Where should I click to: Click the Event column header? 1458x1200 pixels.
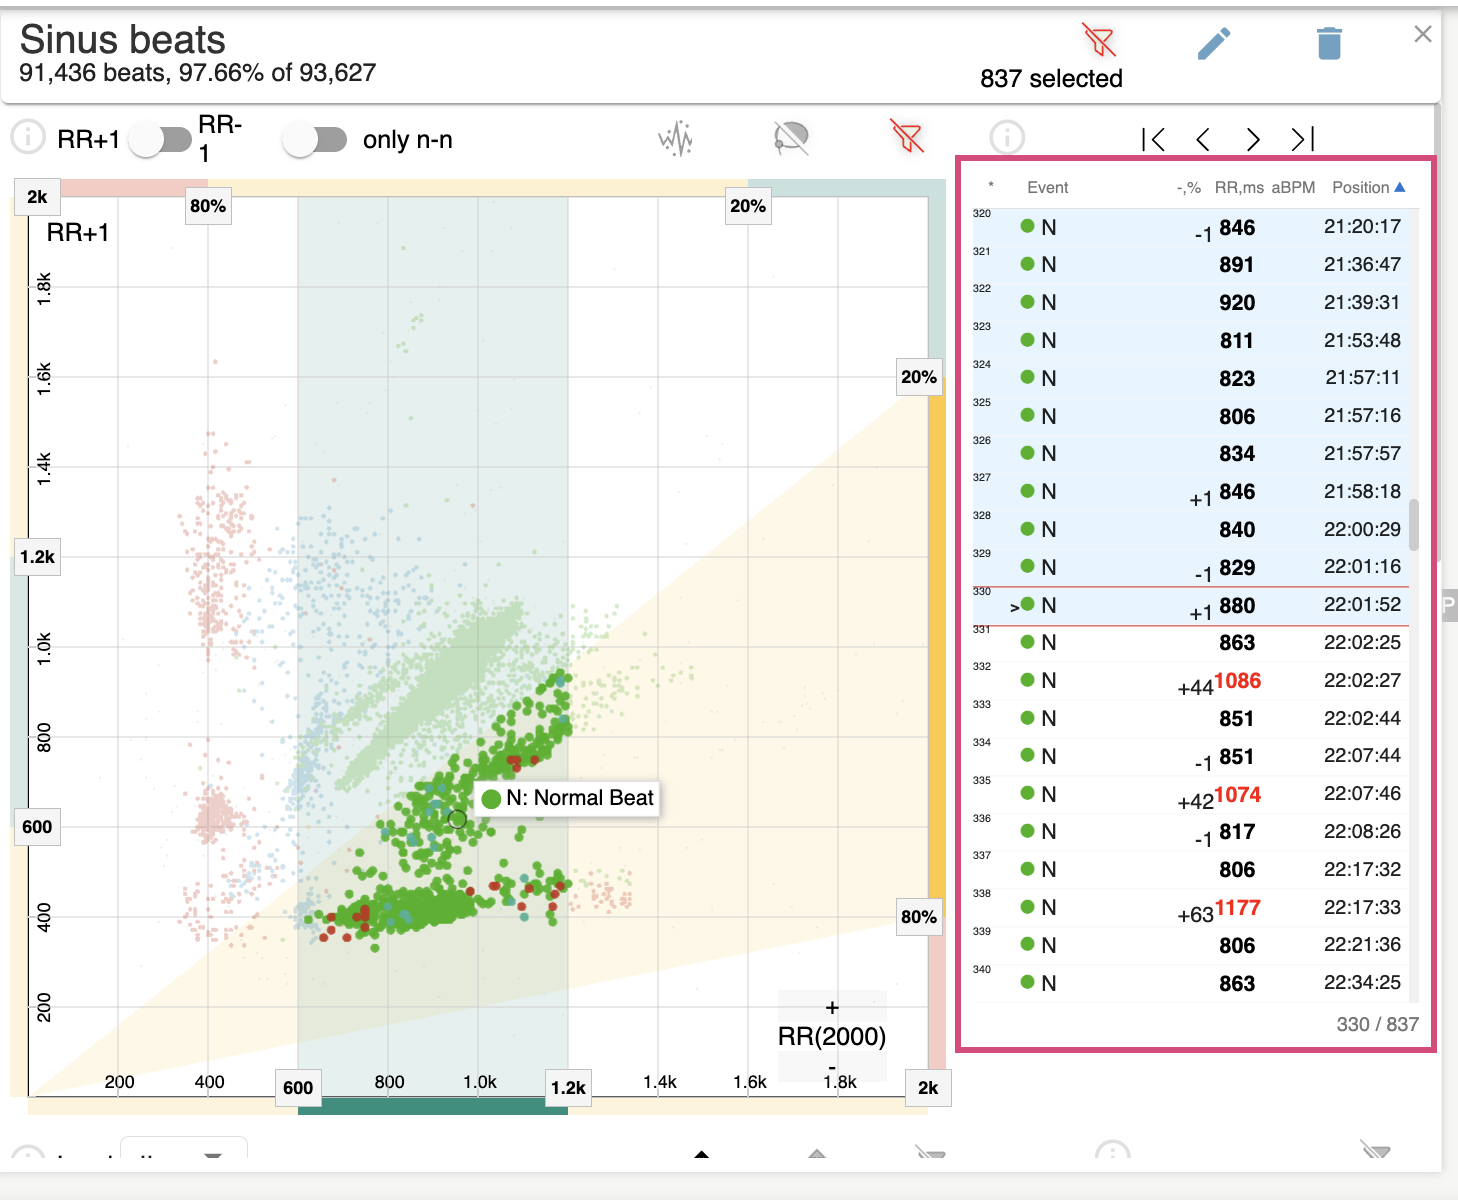[1047, 188]
